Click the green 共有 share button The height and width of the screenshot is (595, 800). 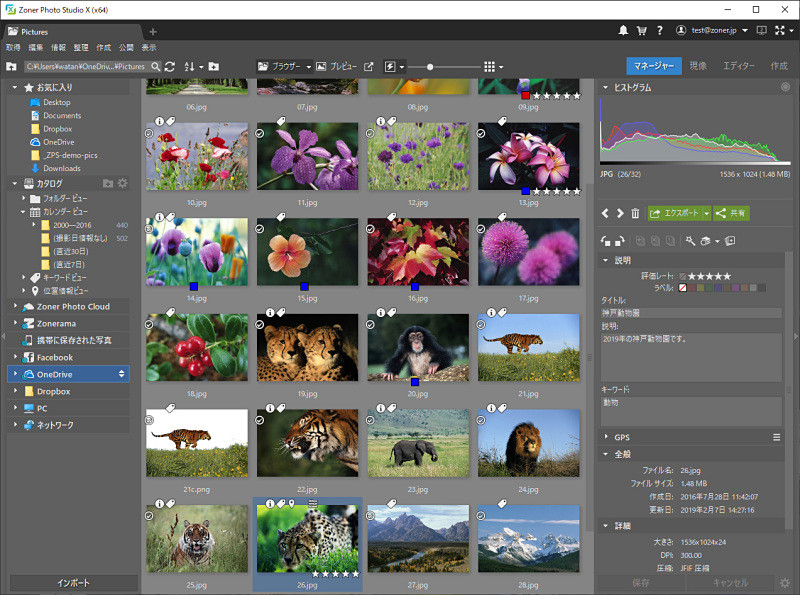click(732, 213)
